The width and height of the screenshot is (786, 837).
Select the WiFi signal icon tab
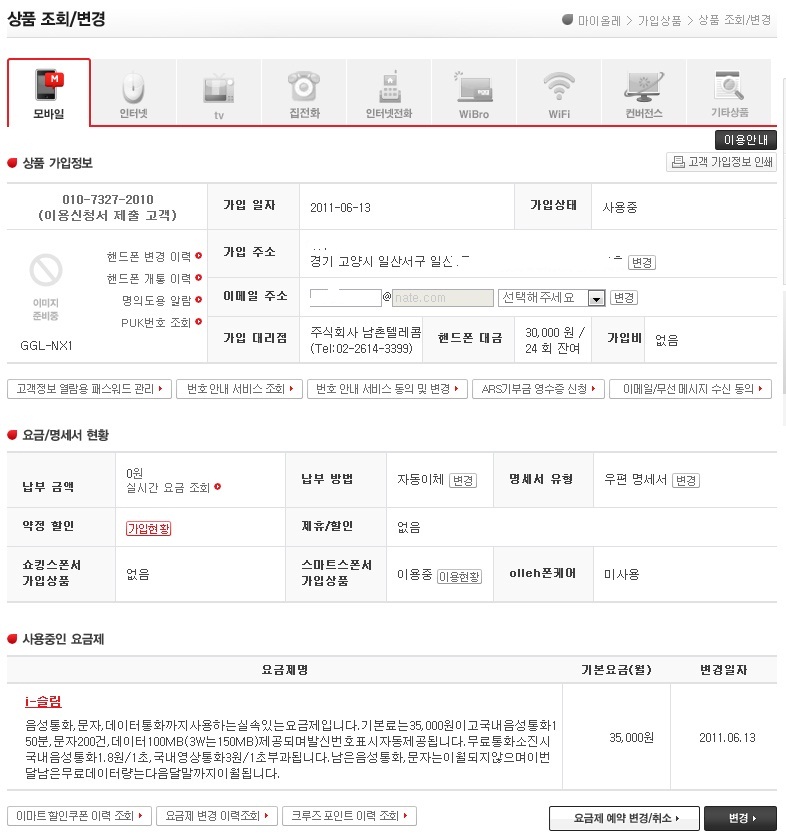(x=559, y=92)
